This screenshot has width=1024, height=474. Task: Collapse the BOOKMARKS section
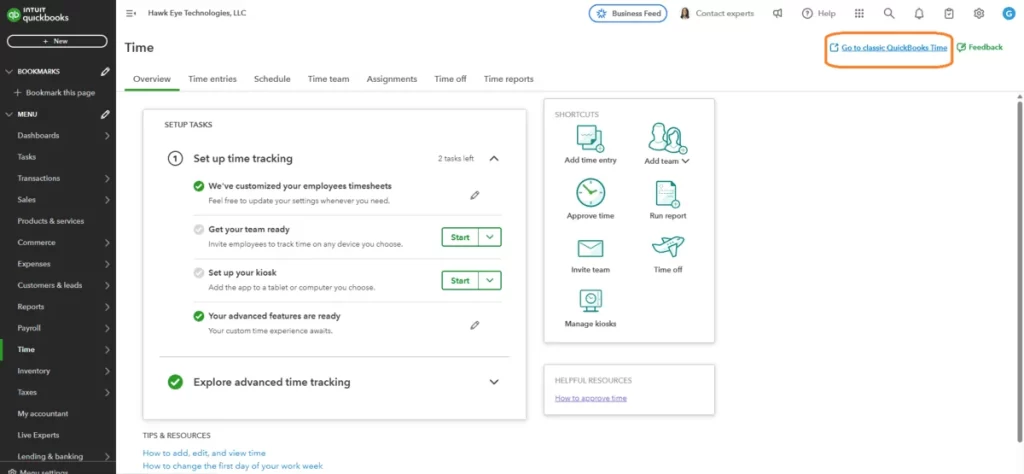[8, 72]
